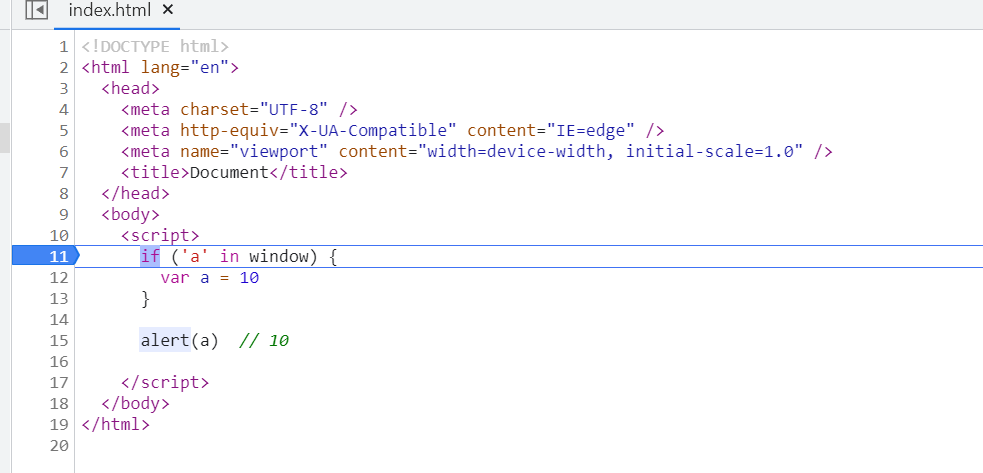Viewport: 983px width, 473px height.
Task: Remove the breakpoint on line 11
Action: tap(44, 257)
